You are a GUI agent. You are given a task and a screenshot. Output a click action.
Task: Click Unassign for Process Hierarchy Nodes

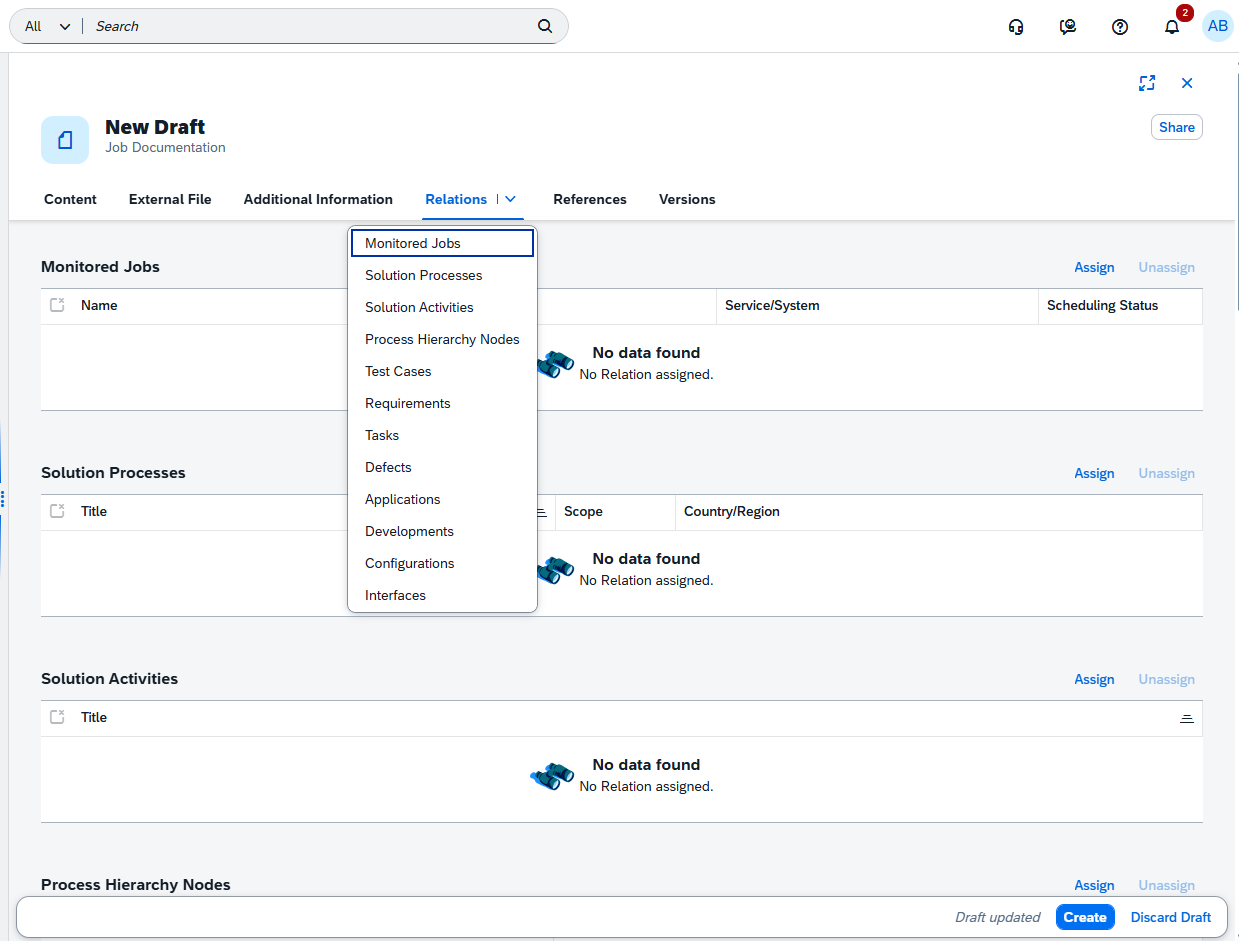[x=1166, y=885]
